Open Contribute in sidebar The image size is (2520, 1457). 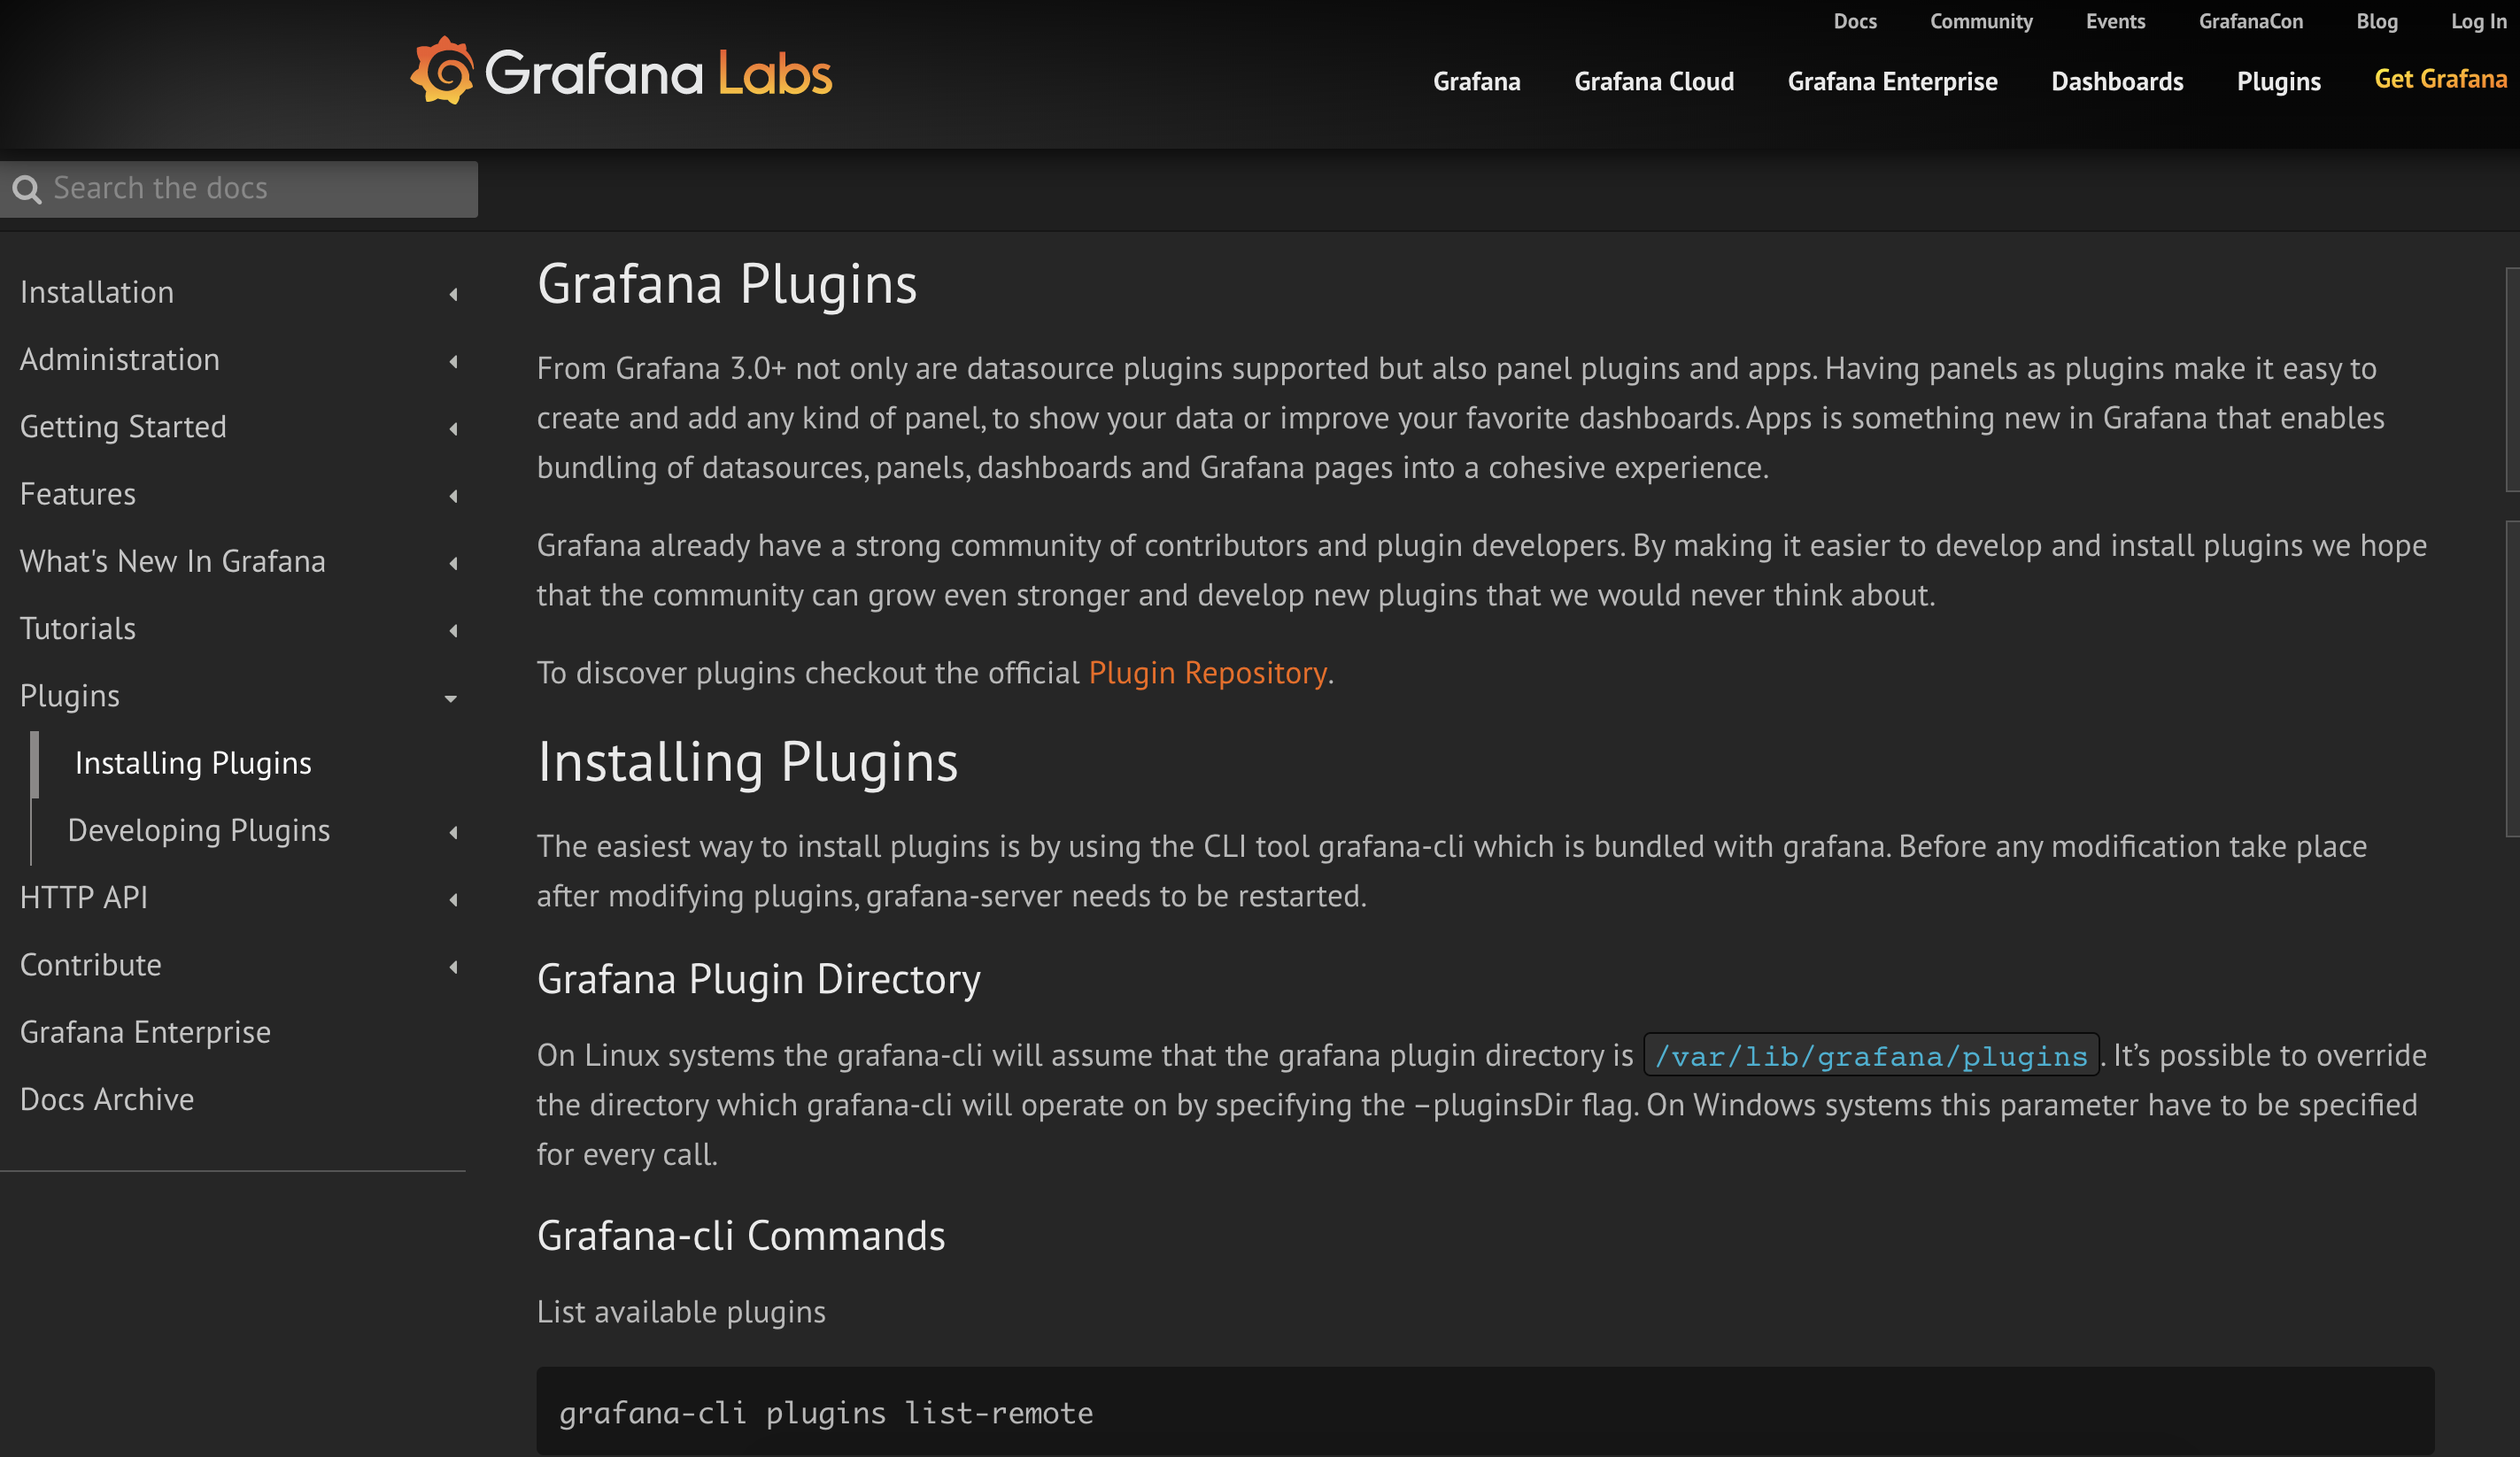91,964
